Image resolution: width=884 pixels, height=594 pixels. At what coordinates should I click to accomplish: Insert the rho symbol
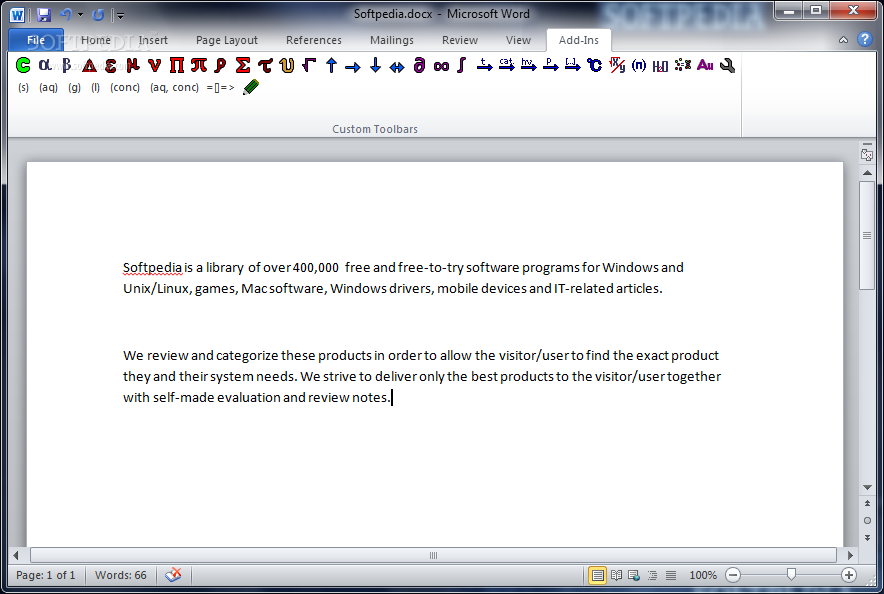pos(220,65)
